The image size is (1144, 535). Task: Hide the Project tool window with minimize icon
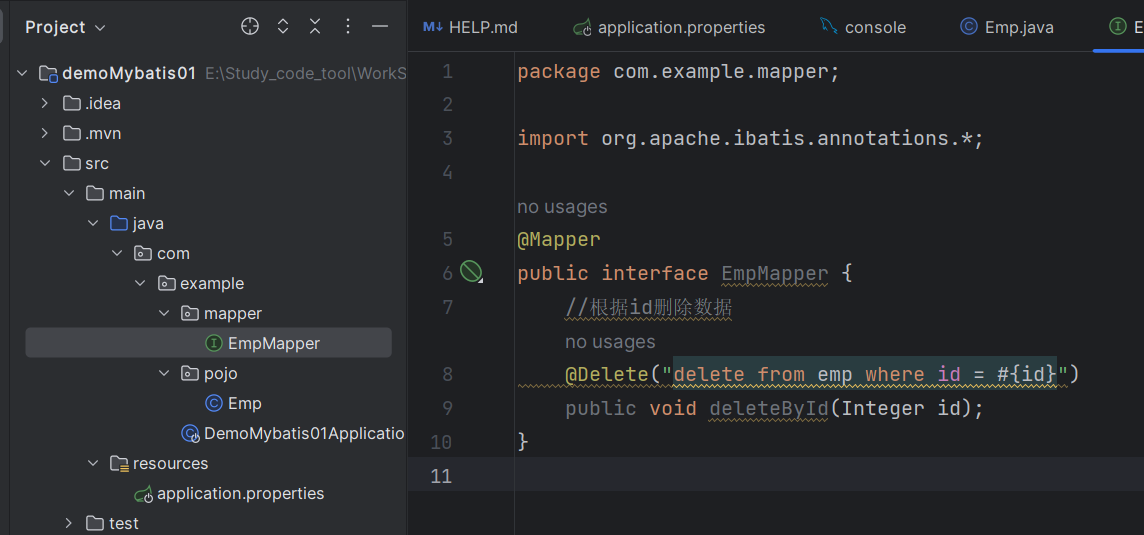[380, 27]
